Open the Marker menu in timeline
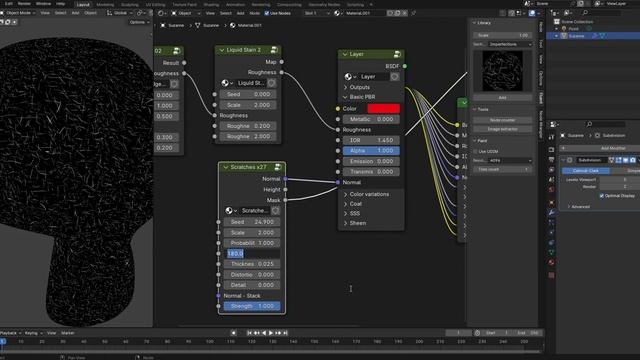This screenshot has height=360, width=640. [x=68, y=333]
